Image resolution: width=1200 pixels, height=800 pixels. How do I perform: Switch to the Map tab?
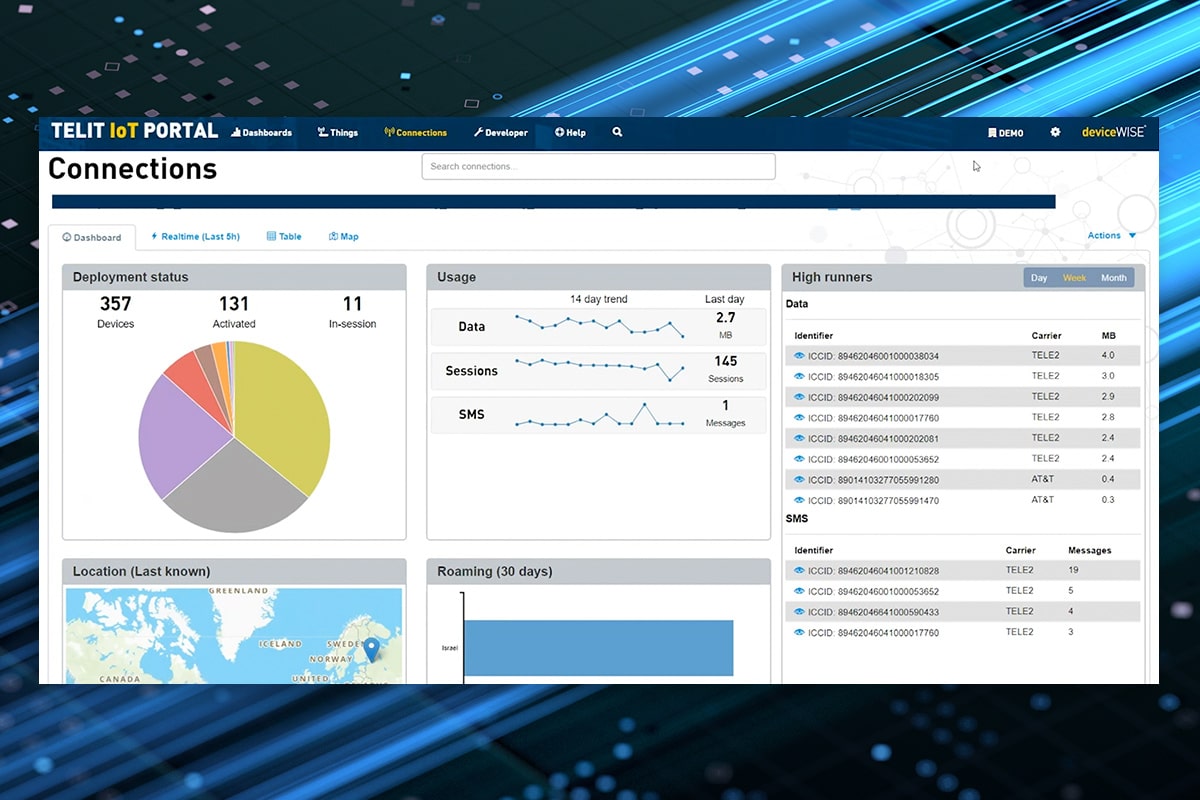[343, 237]
